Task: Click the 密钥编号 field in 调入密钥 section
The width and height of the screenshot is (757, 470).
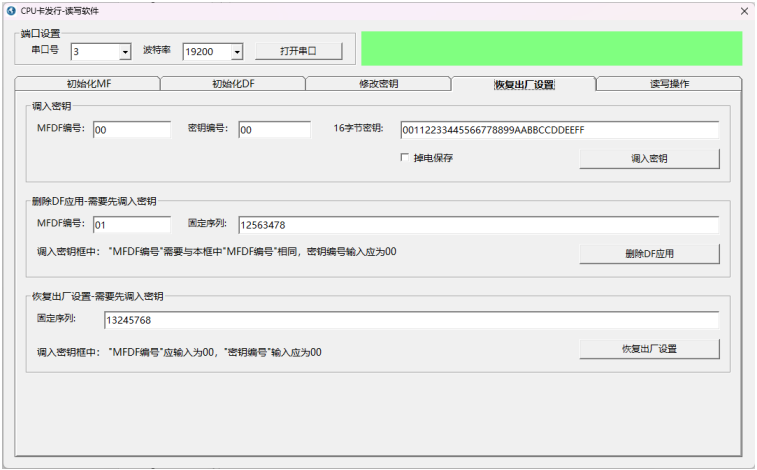Action: click(274, 130)
